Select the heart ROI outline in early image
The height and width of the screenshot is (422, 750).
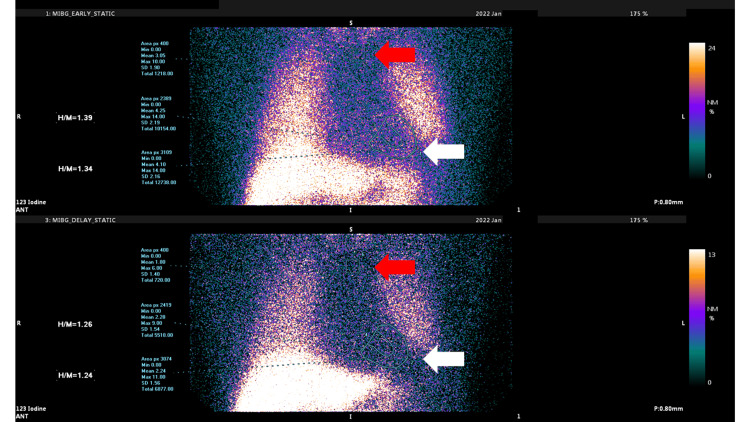[x=393, y=135]
